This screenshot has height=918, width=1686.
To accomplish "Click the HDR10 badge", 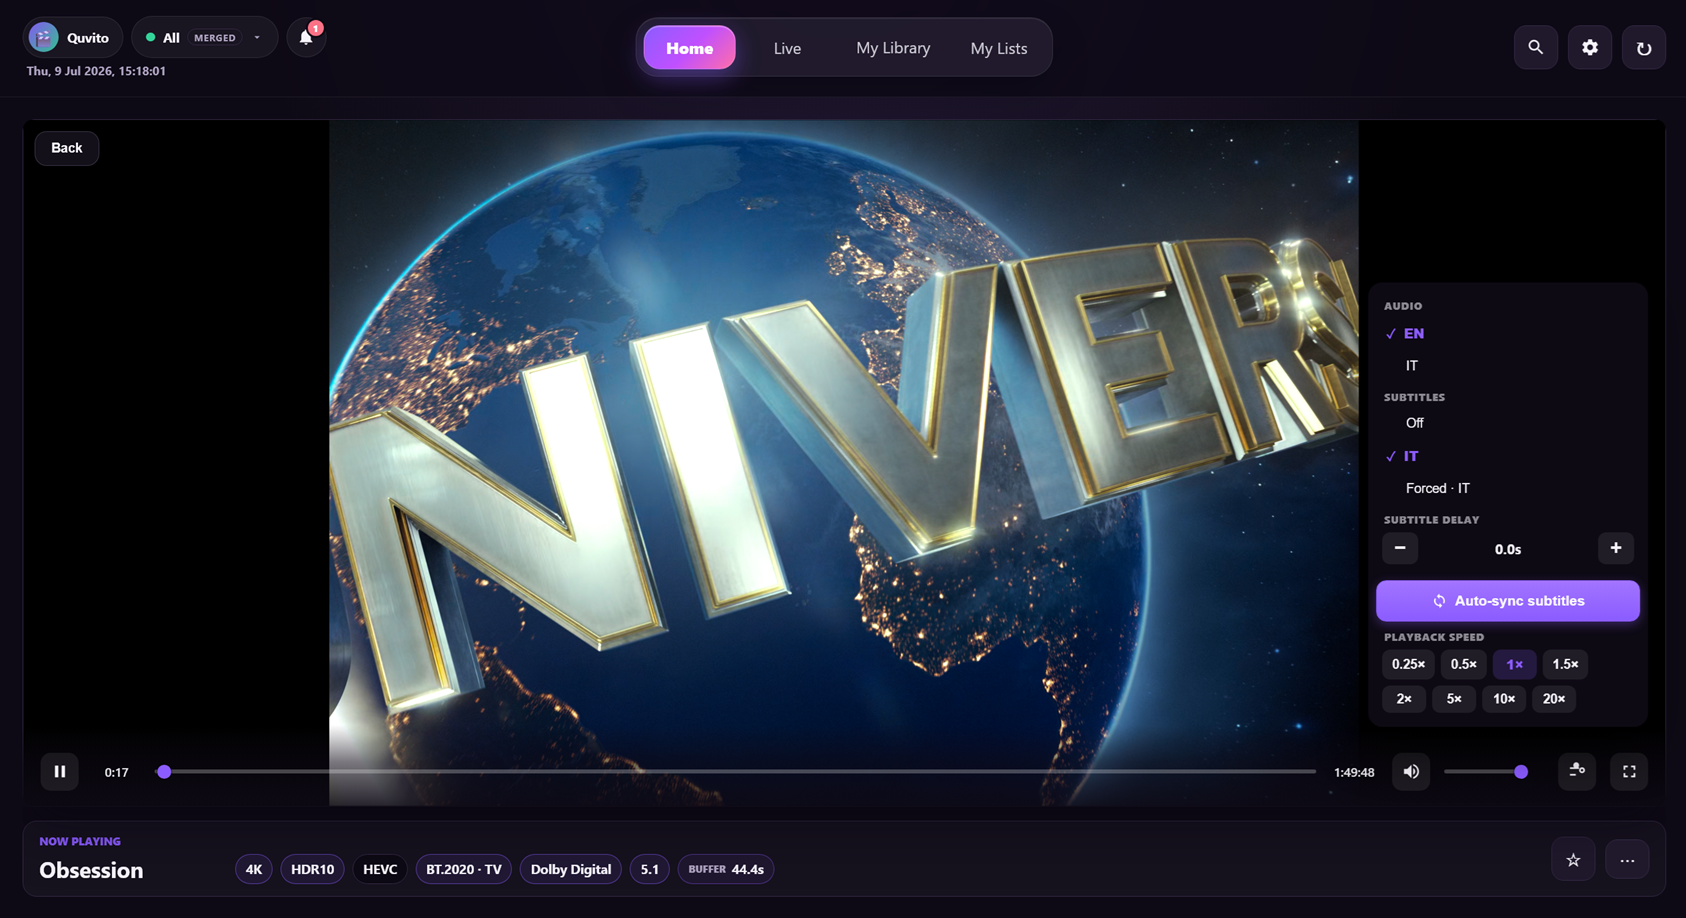I will pyautogui.click(x=312, y=869).
